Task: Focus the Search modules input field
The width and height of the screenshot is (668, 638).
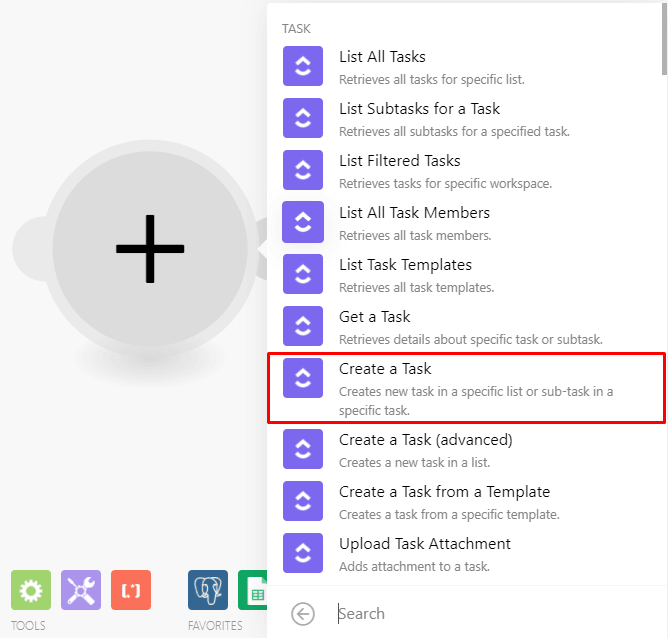Action: 490,614
